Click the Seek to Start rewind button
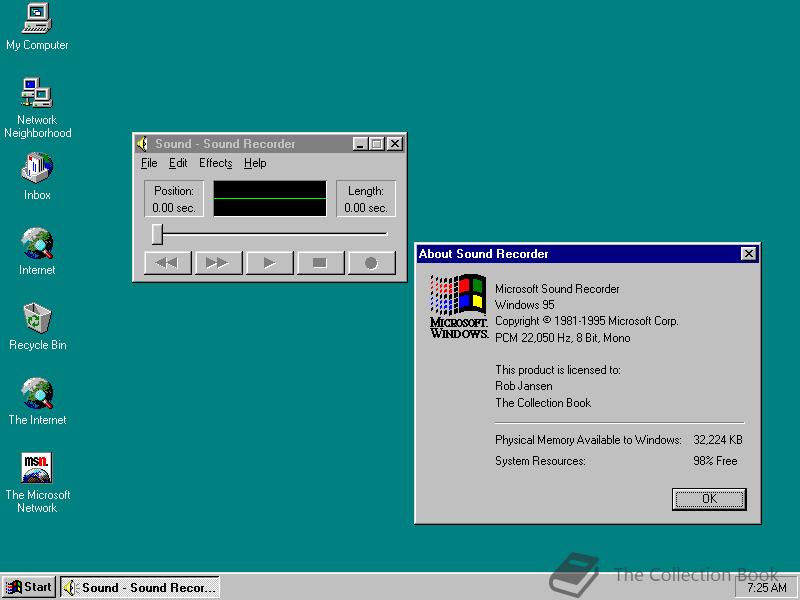The width and height of the screenshot is (800, 600). coord(167,263)
